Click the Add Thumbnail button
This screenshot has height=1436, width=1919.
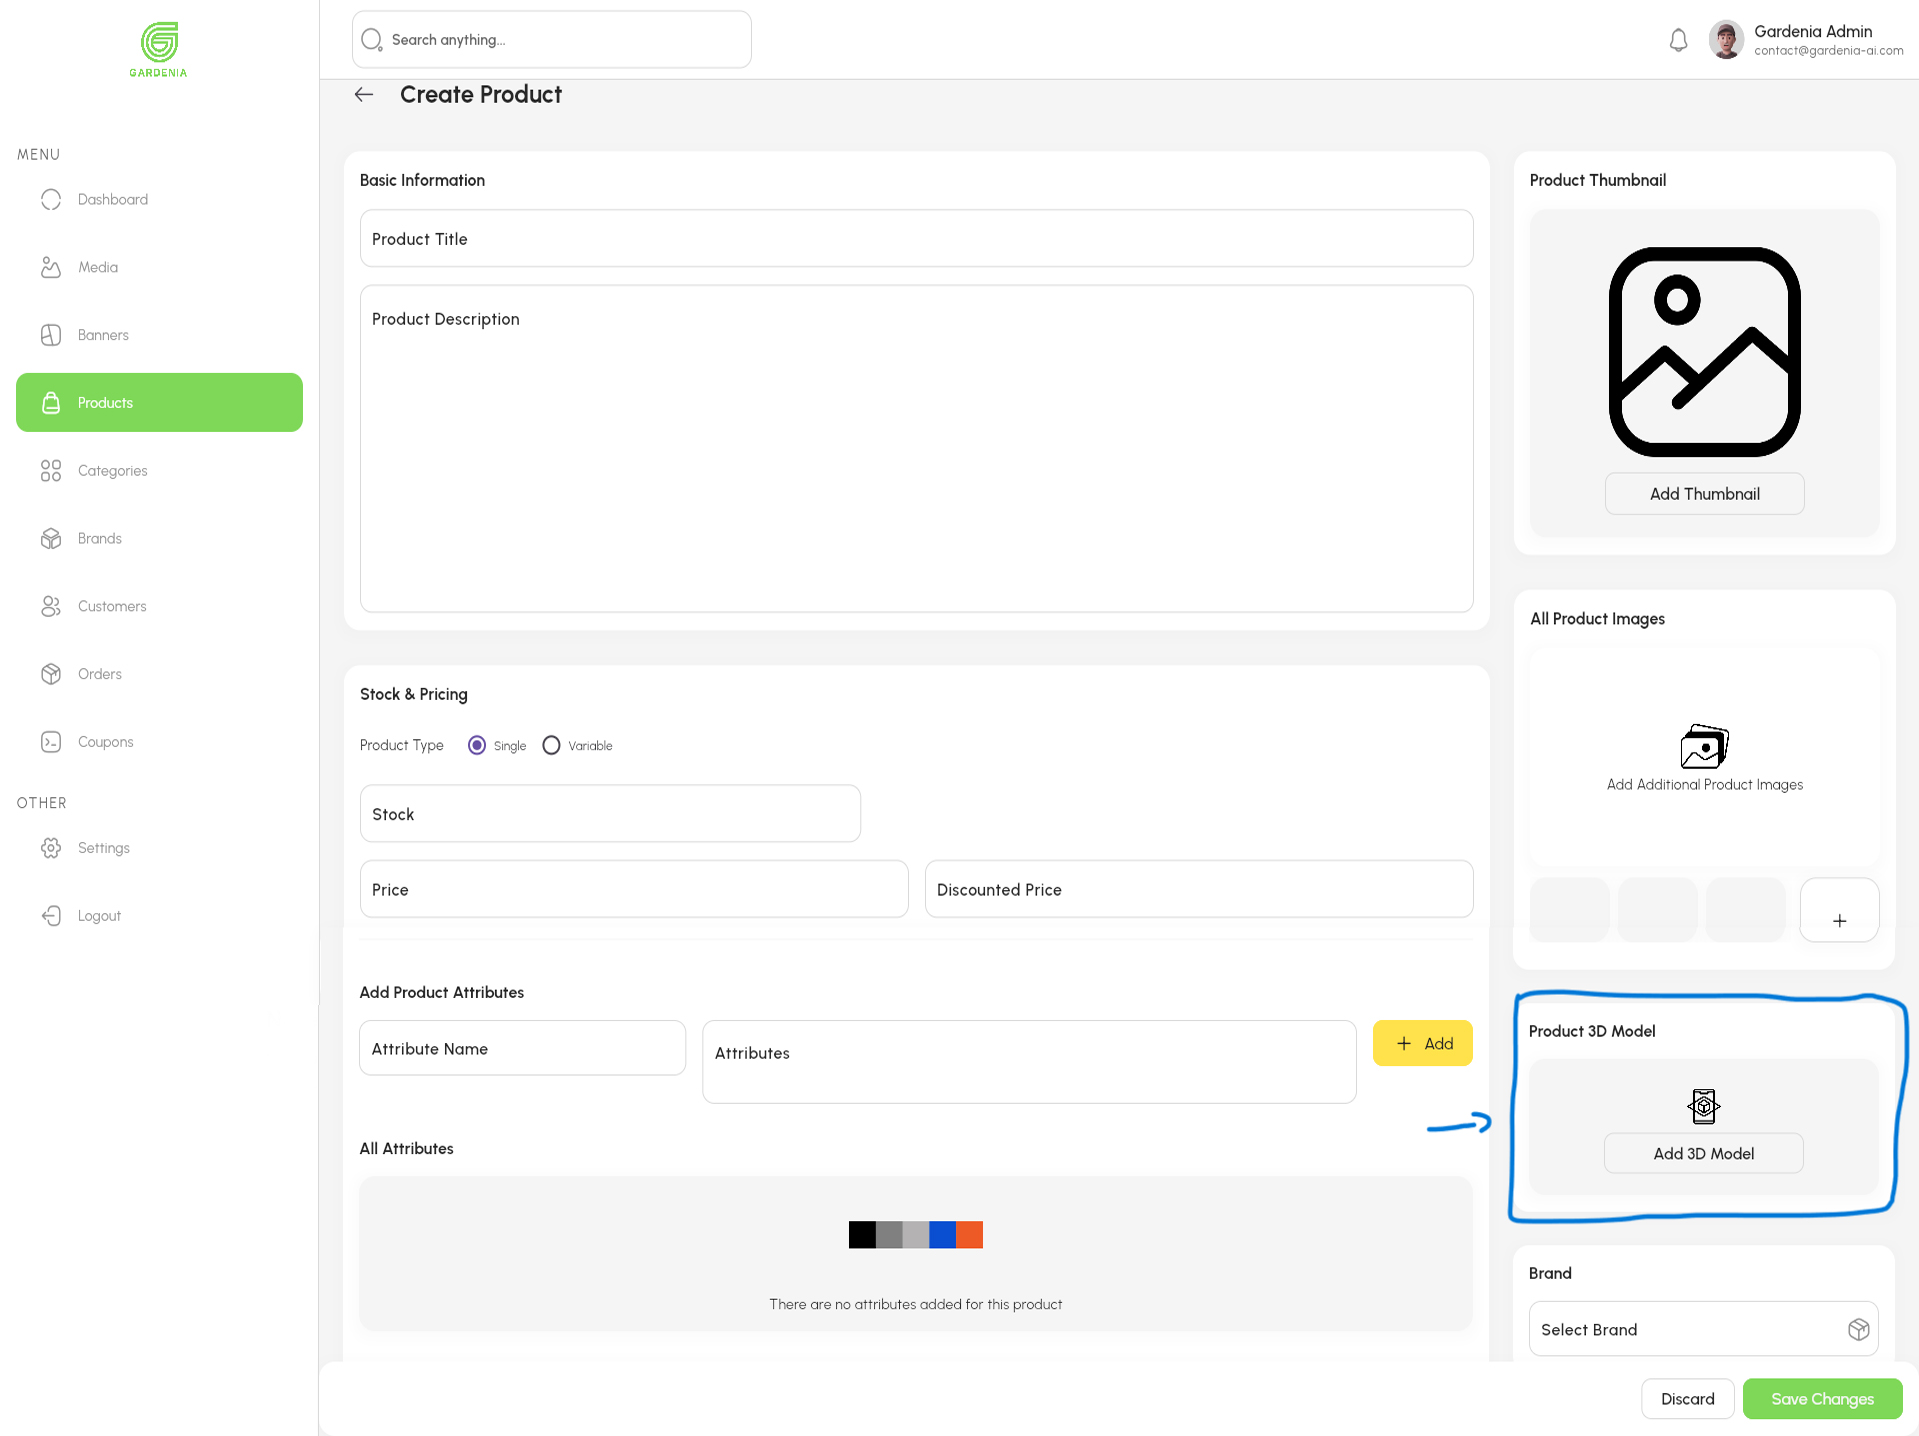point(1704,494)
